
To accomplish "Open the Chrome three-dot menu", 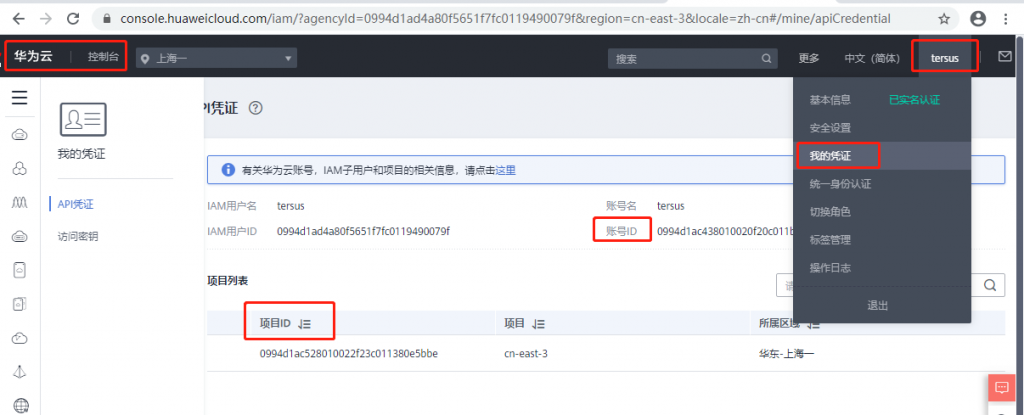I will pyautogui.click(x=1006, y=18).
